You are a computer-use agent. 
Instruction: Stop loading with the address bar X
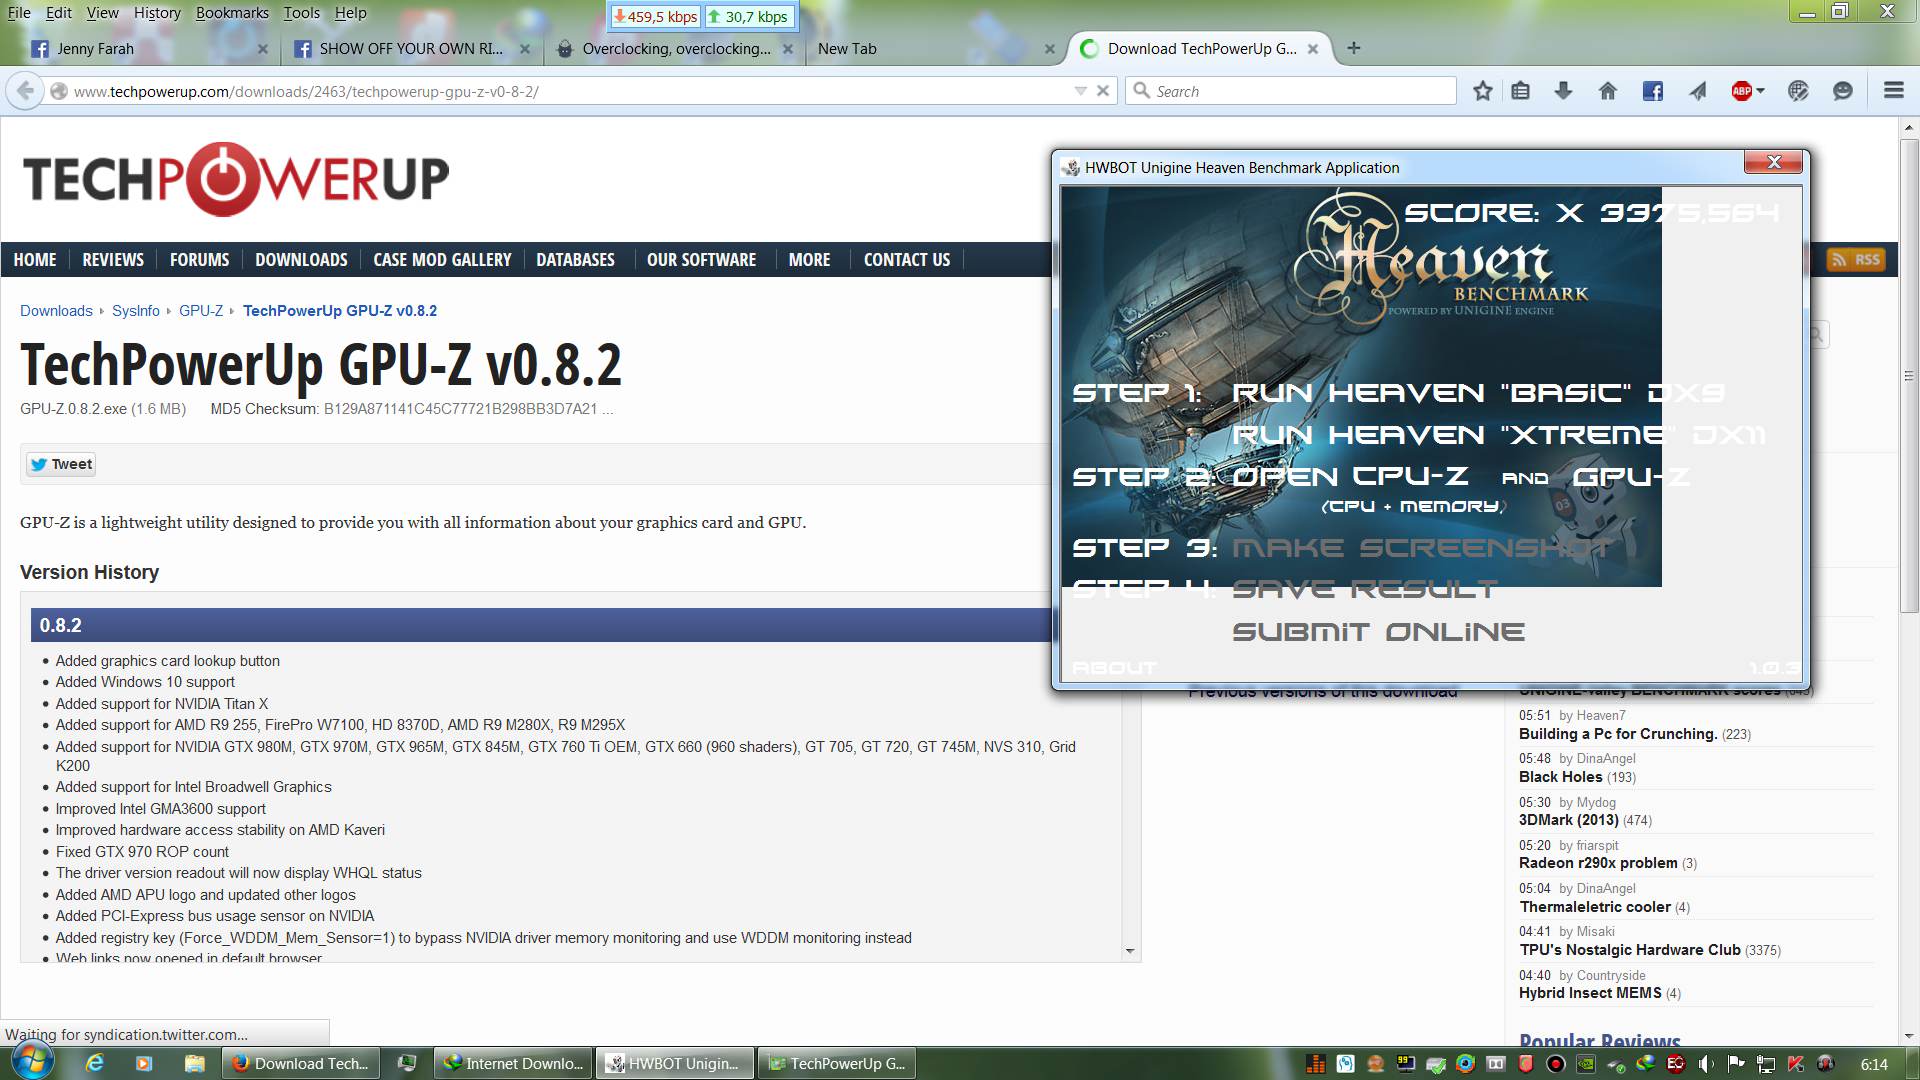click(1102, 91)
